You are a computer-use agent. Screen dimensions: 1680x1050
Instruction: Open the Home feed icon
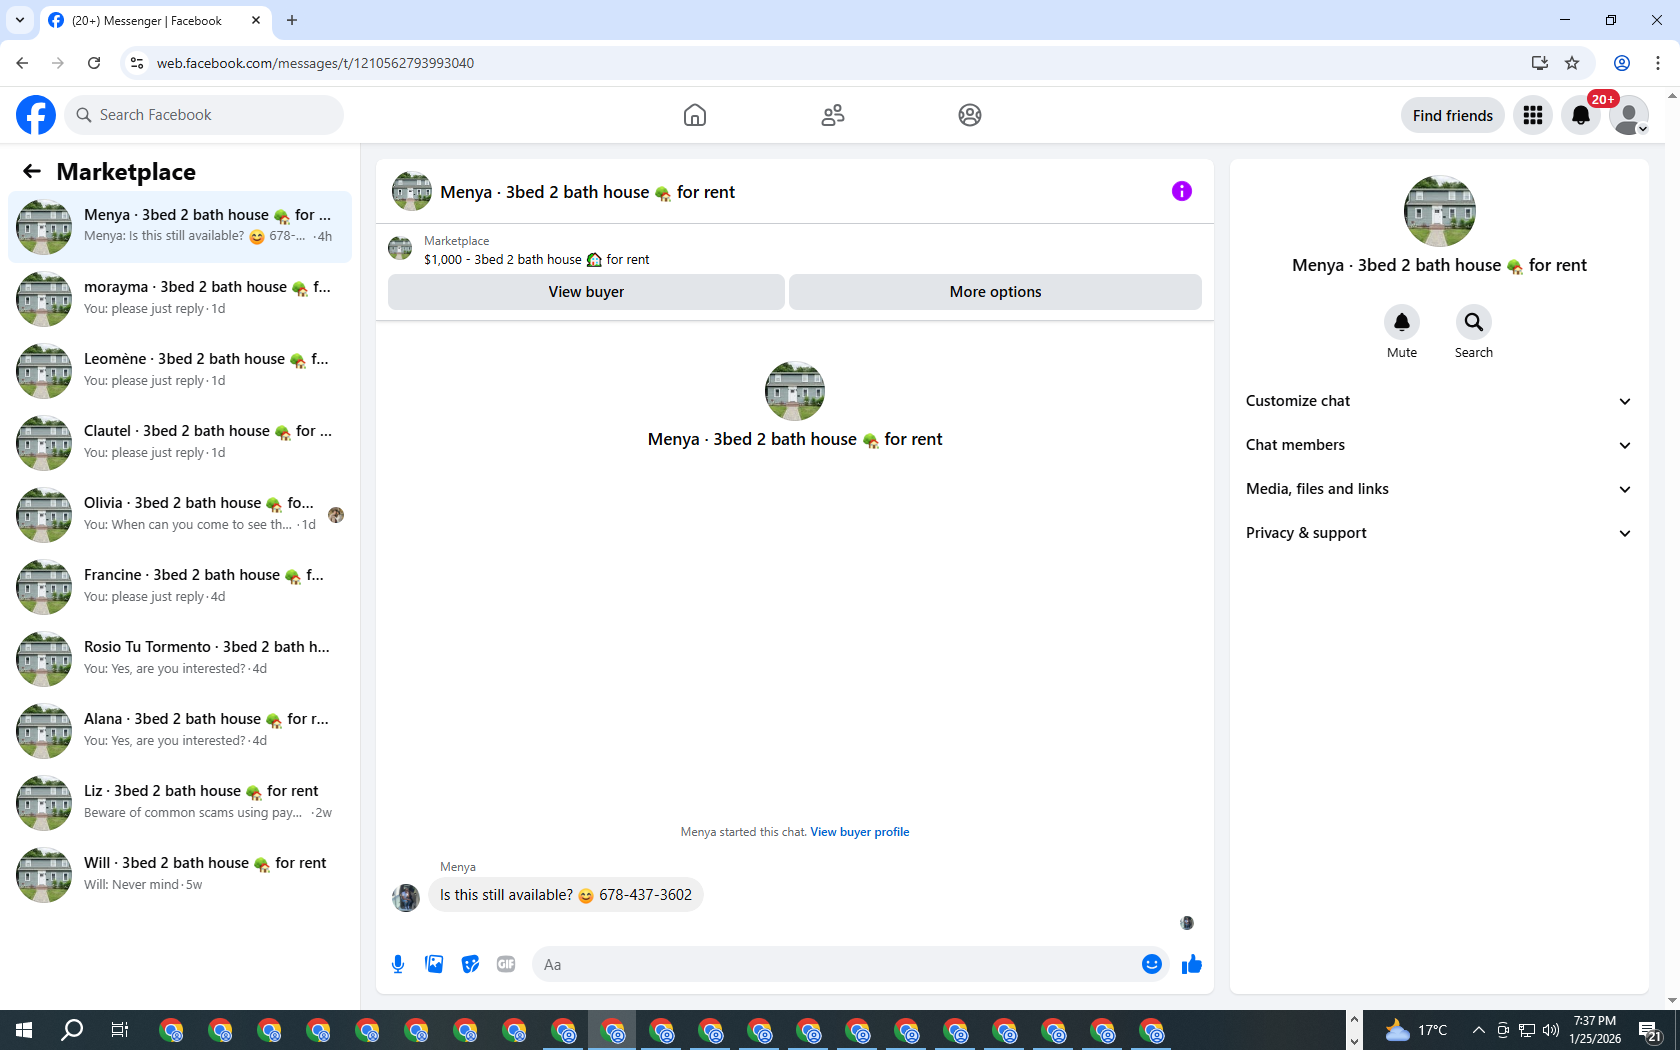pyautogui.click(x=695, y=115)
